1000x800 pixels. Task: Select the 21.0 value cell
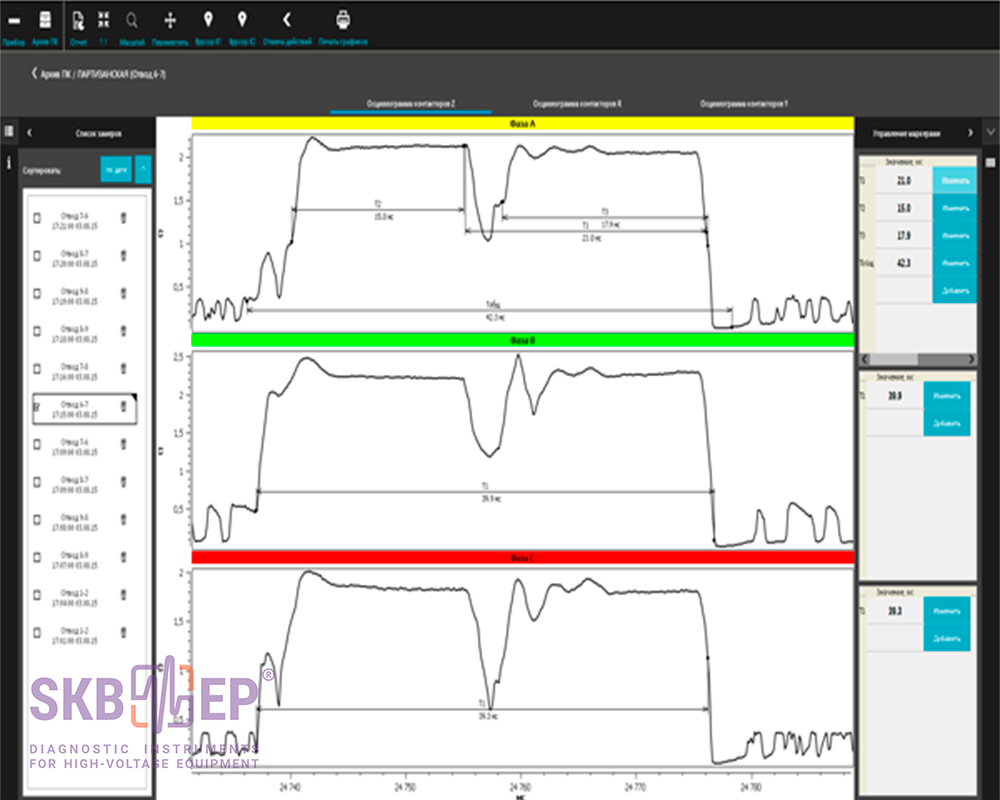click(x=904, y=181)
